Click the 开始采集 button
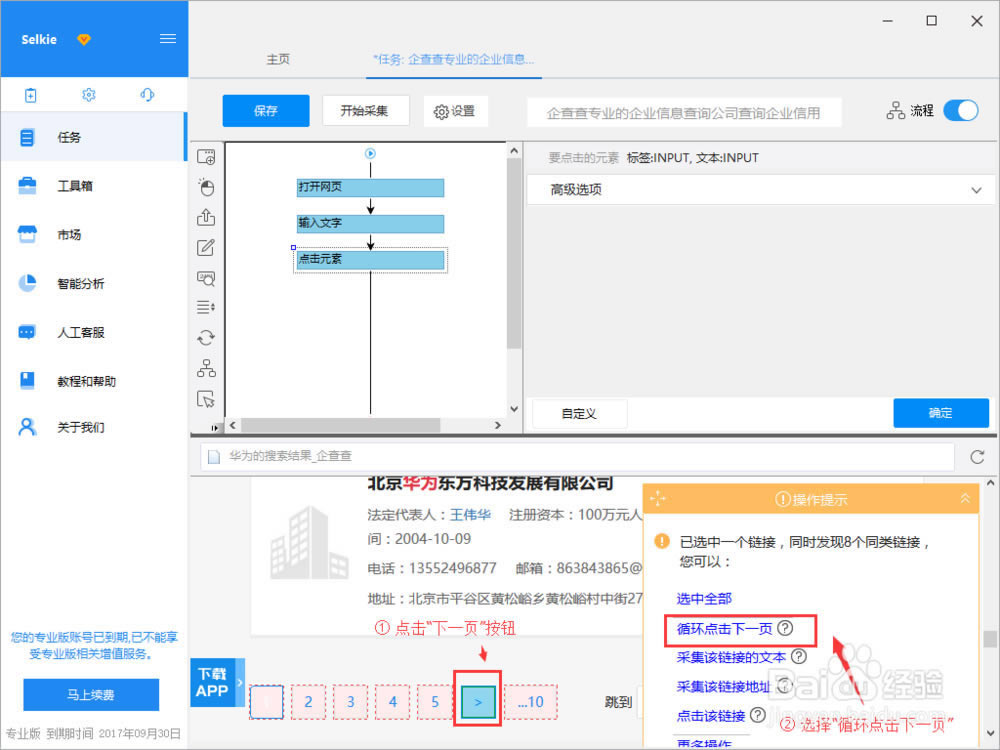 (364, 111)
